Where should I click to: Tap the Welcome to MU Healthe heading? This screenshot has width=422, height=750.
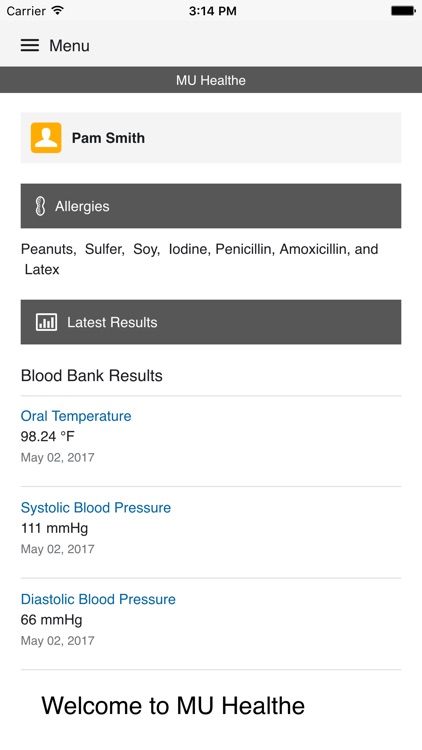pos(173,706)
